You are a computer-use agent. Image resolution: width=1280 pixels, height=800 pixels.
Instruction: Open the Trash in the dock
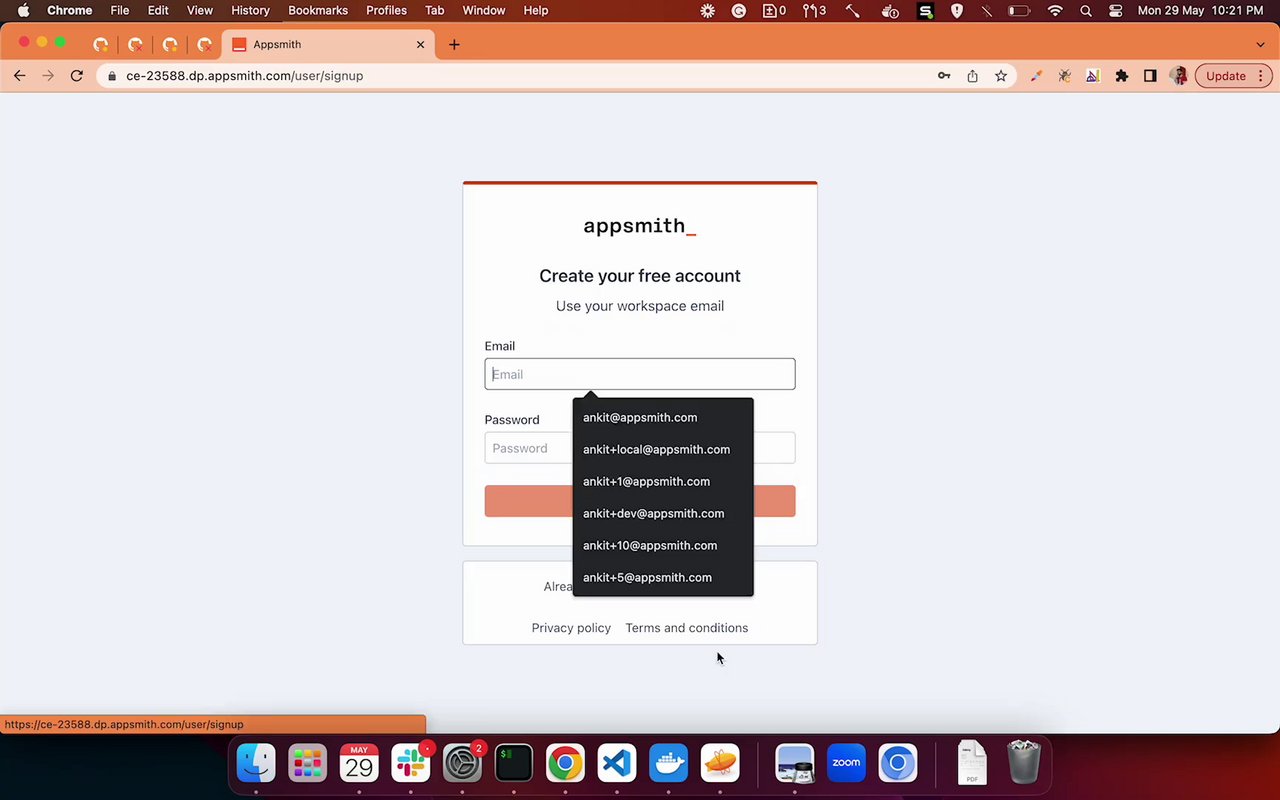[x=1023, y=763]
